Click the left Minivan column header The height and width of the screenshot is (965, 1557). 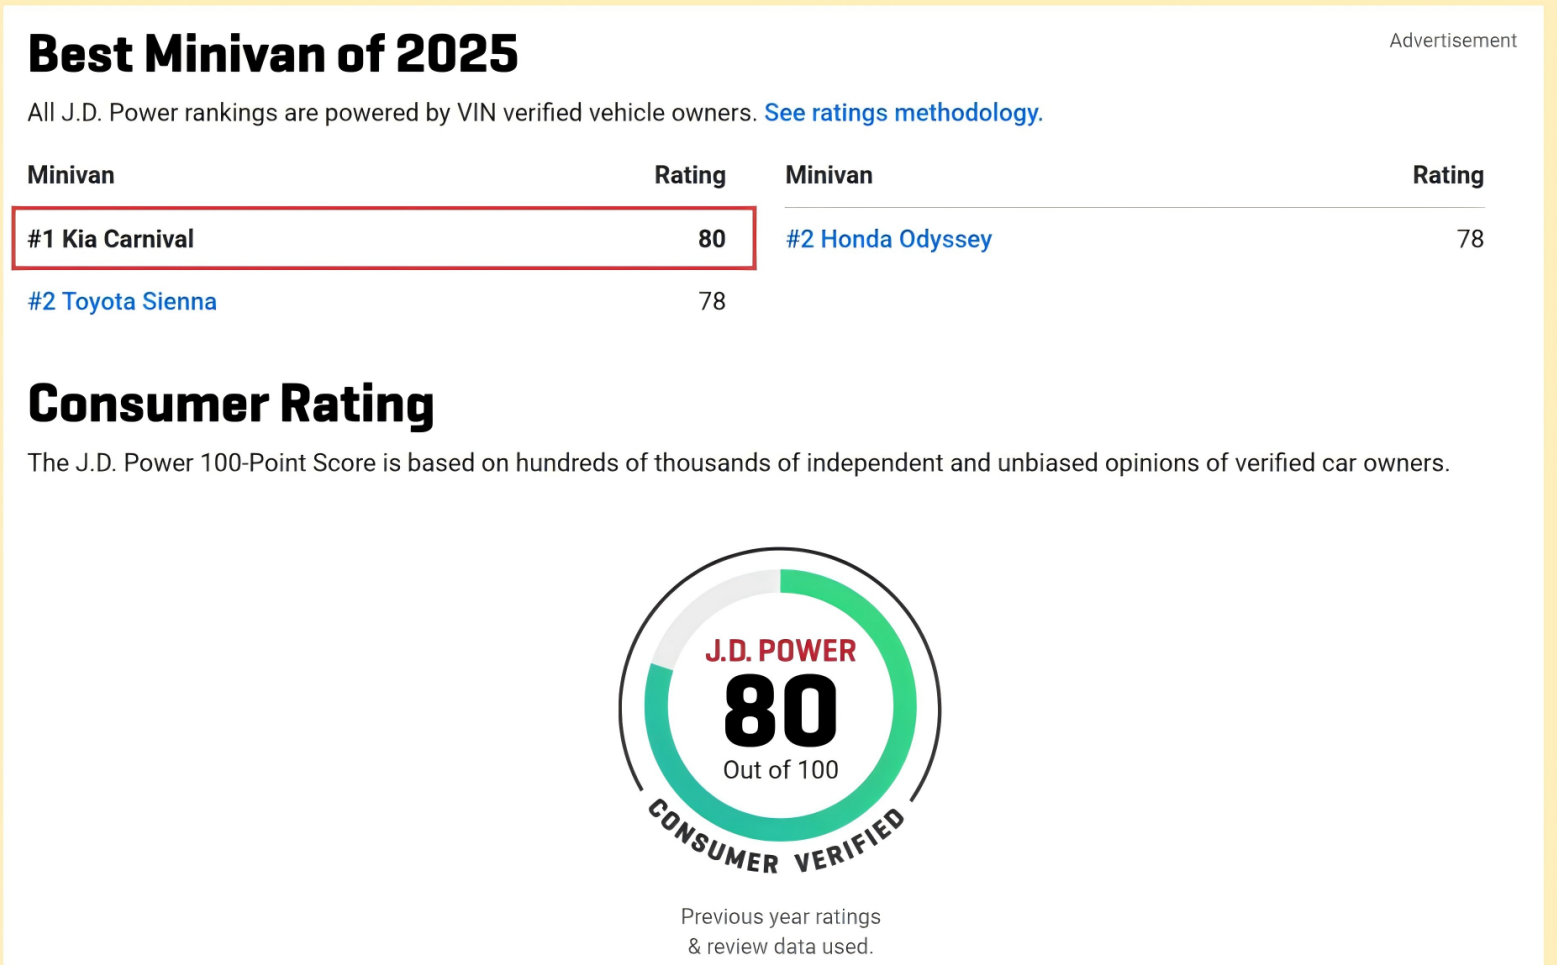71,175
